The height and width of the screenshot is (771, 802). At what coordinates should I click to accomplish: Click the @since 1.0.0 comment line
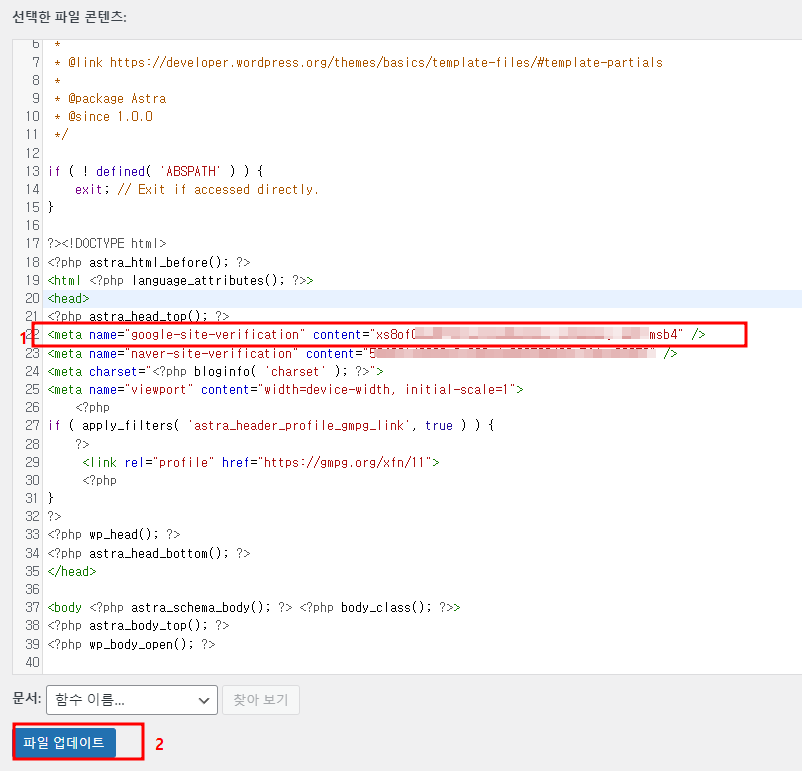click(x=103, y=117)
